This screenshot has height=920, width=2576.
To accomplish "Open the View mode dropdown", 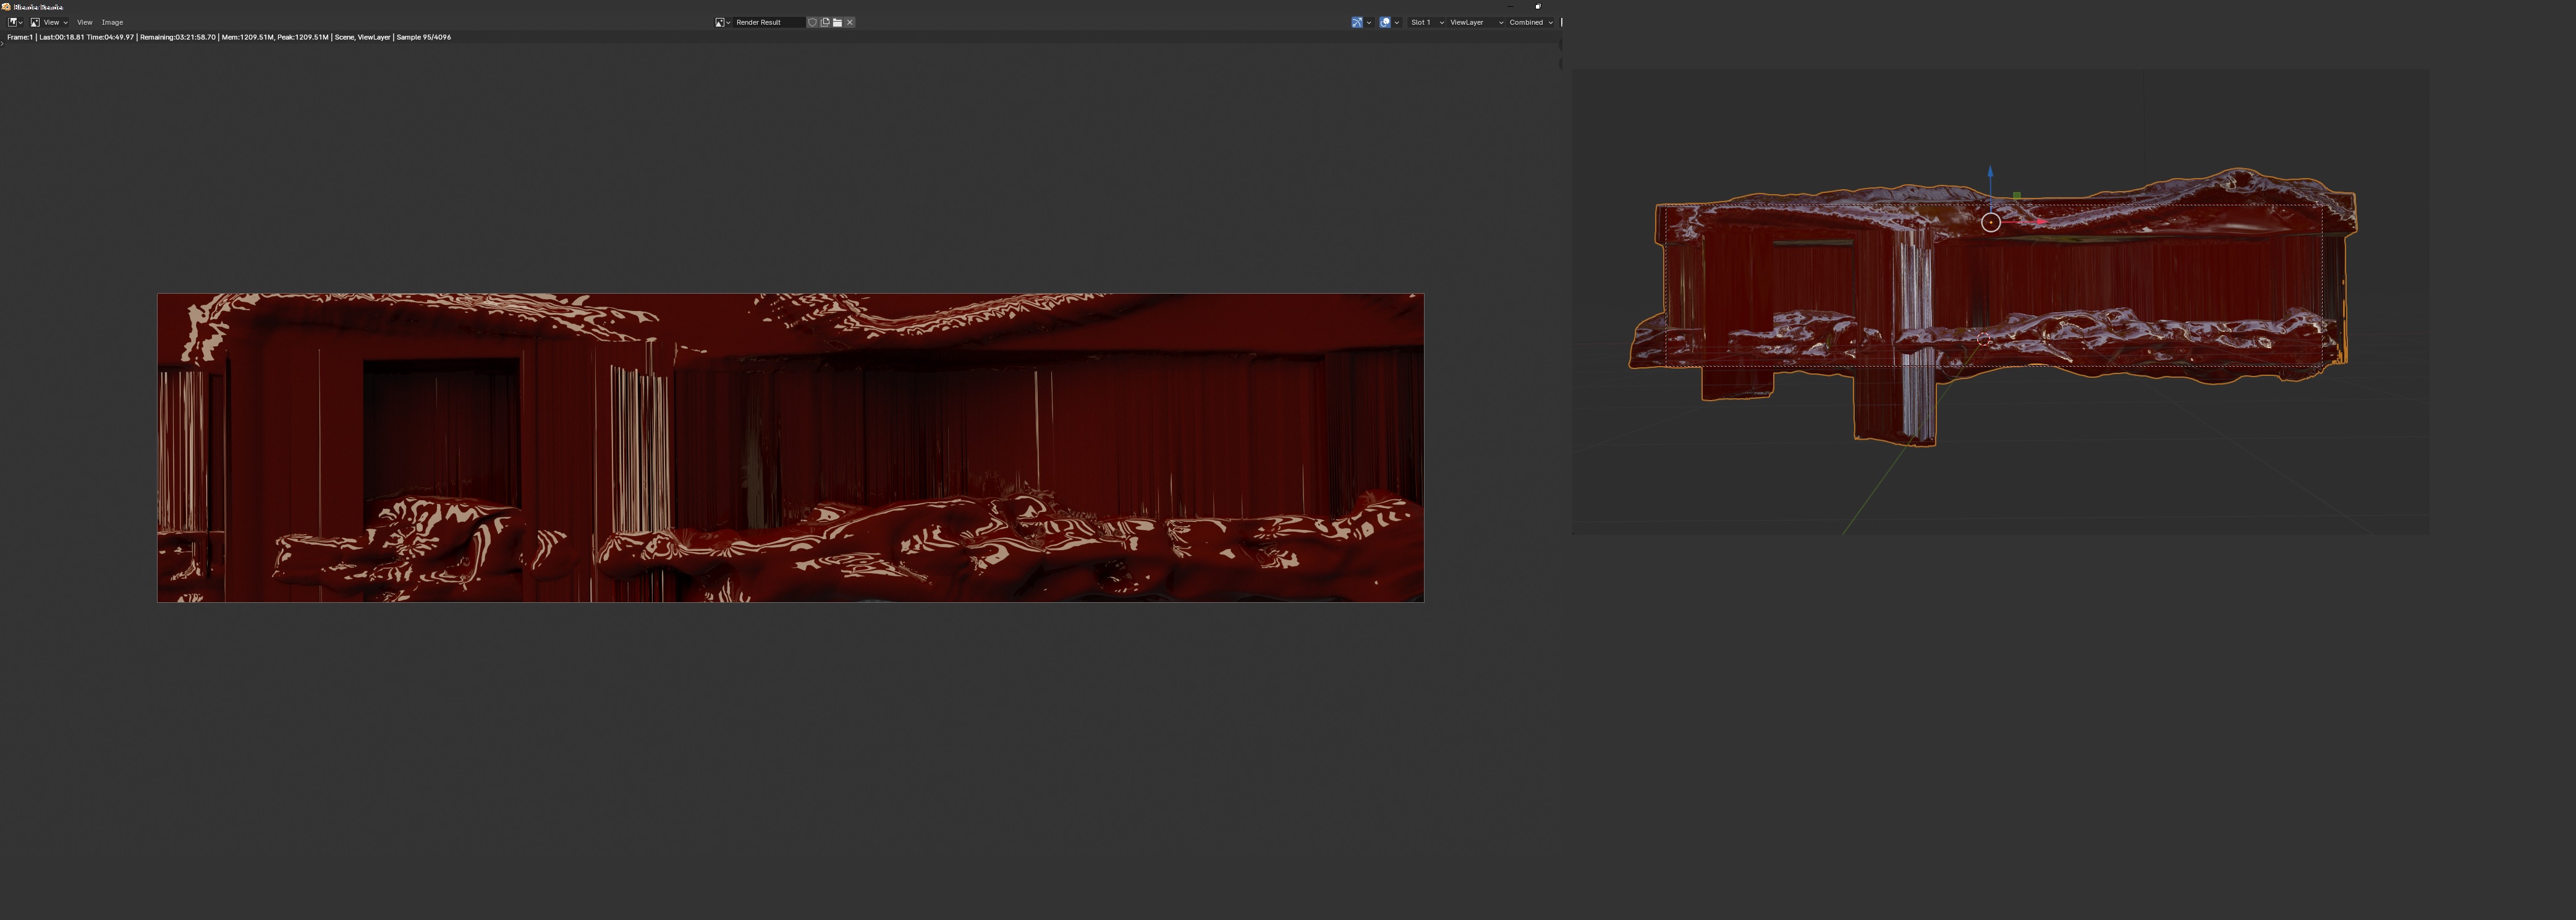I will (x=49, y=22).
